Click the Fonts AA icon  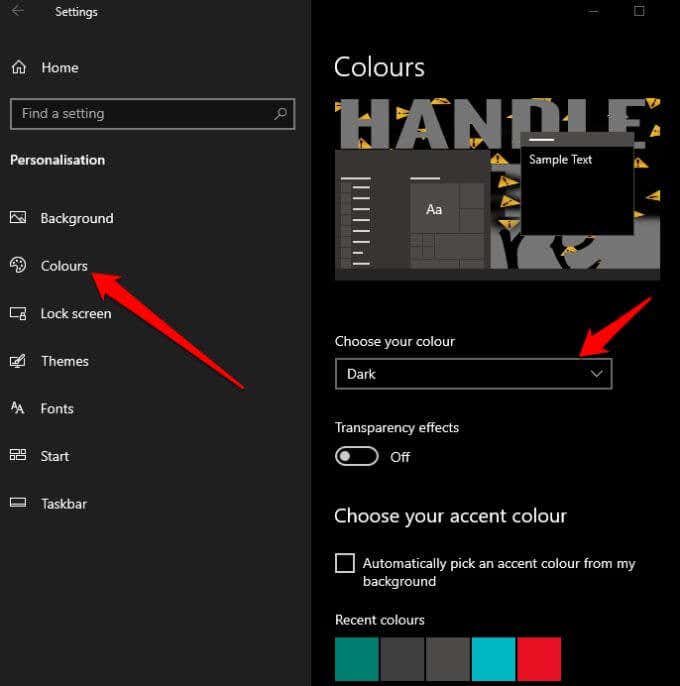(18, 408)
